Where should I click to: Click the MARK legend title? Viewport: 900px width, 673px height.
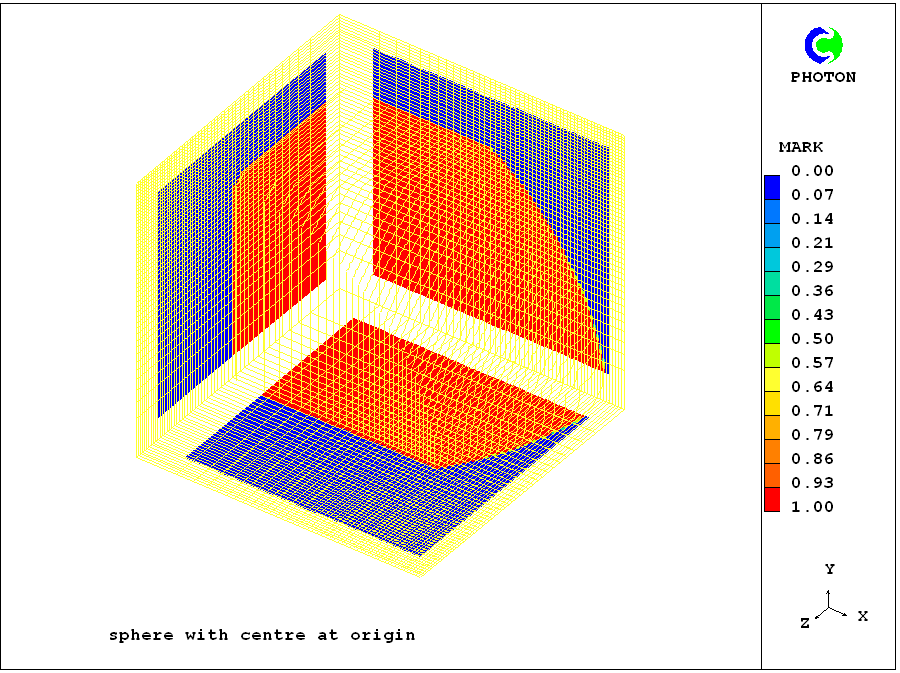[x=800, y=147]
